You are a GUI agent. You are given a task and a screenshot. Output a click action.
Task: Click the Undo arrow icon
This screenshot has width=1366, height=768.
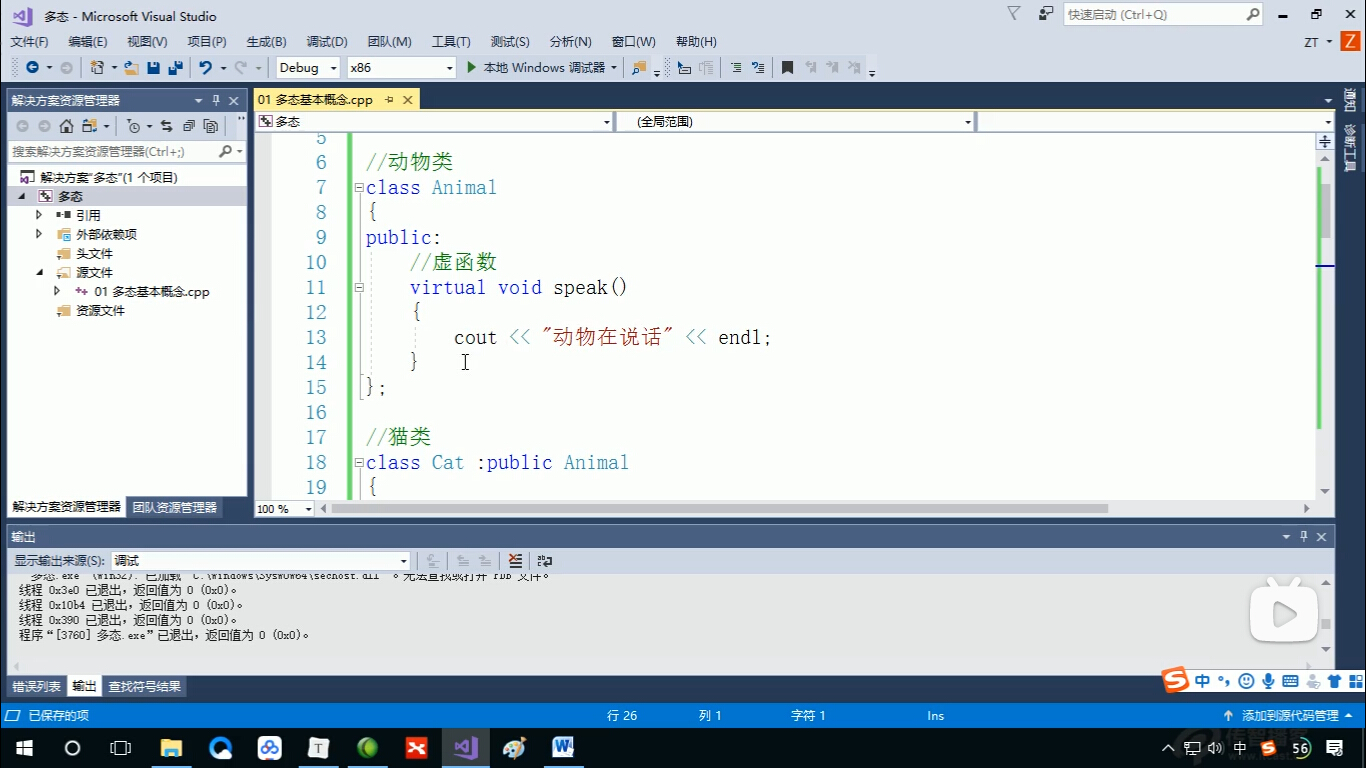[x=205, y=68]
